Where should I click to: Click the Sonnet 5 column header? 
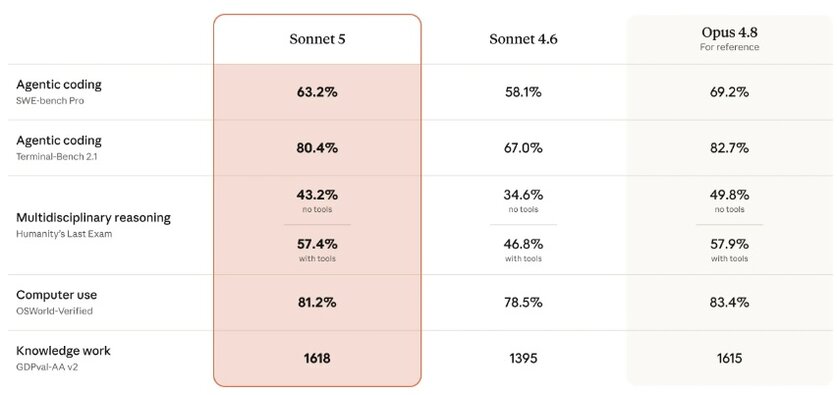coord(317,39)
